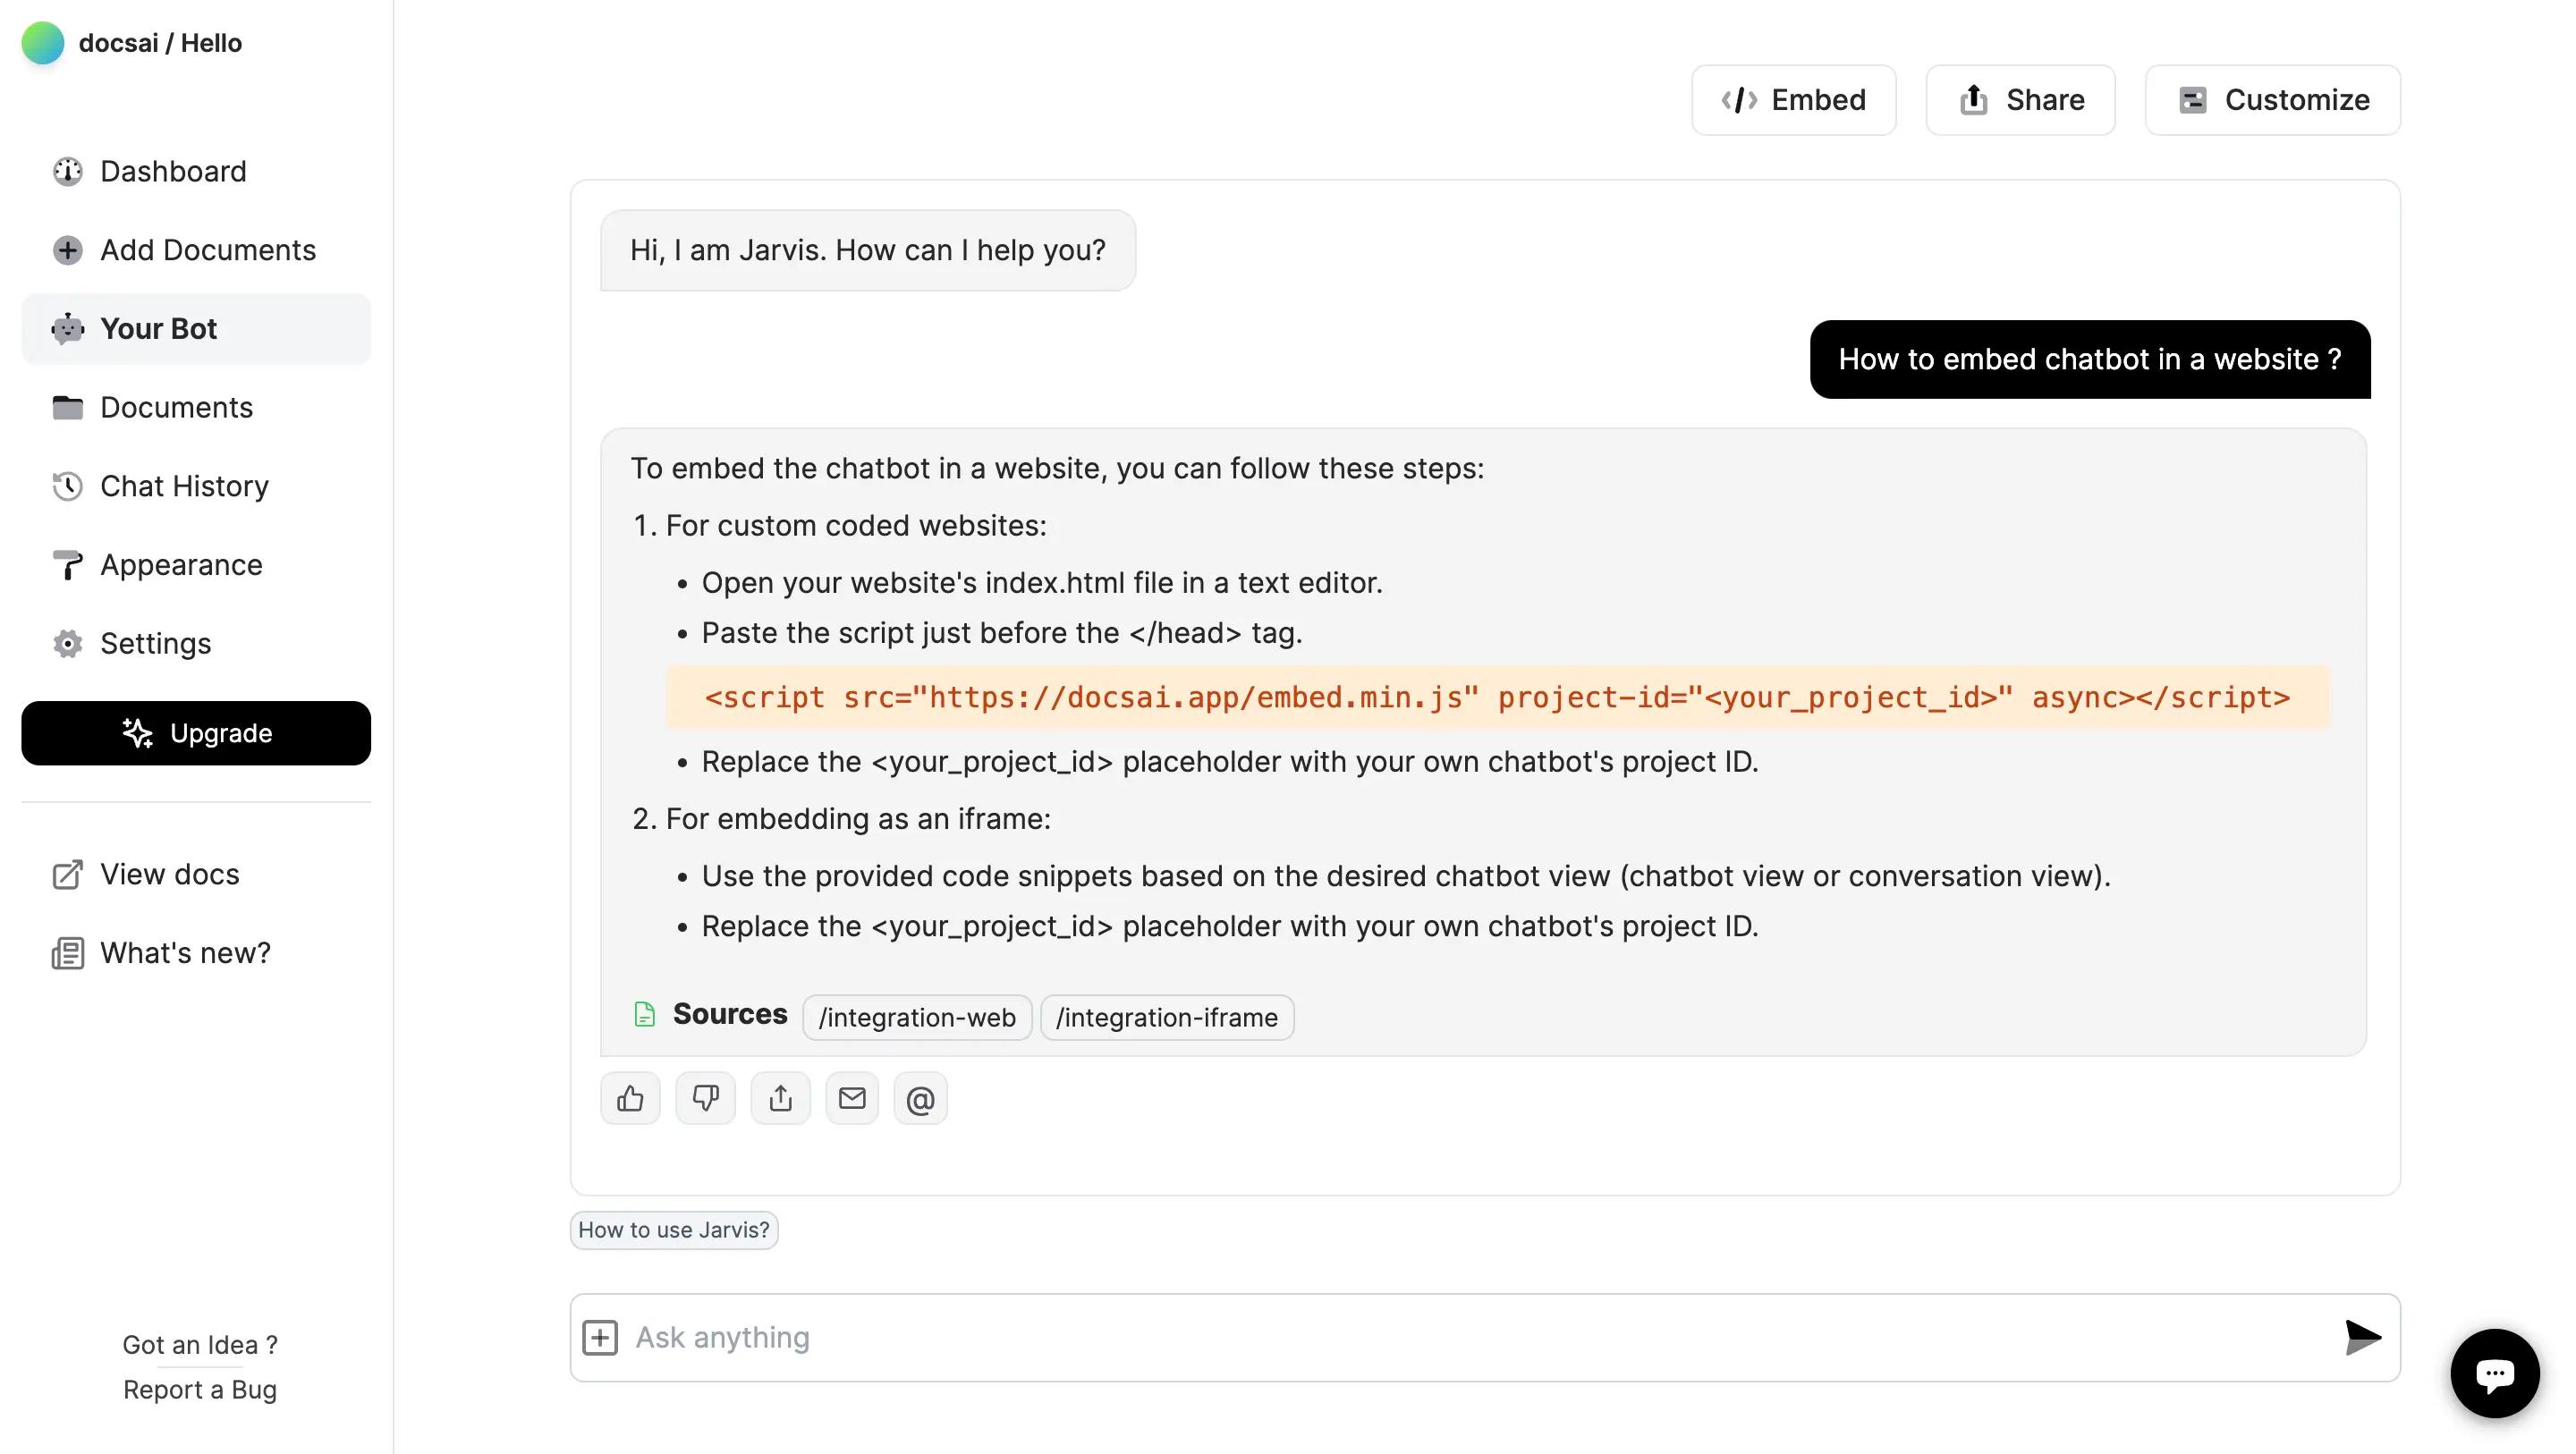The image size is (2576, 1454).
Task: Select the 'How to use Jarvis?' suggestion
Action: (x=674, y=1230)
